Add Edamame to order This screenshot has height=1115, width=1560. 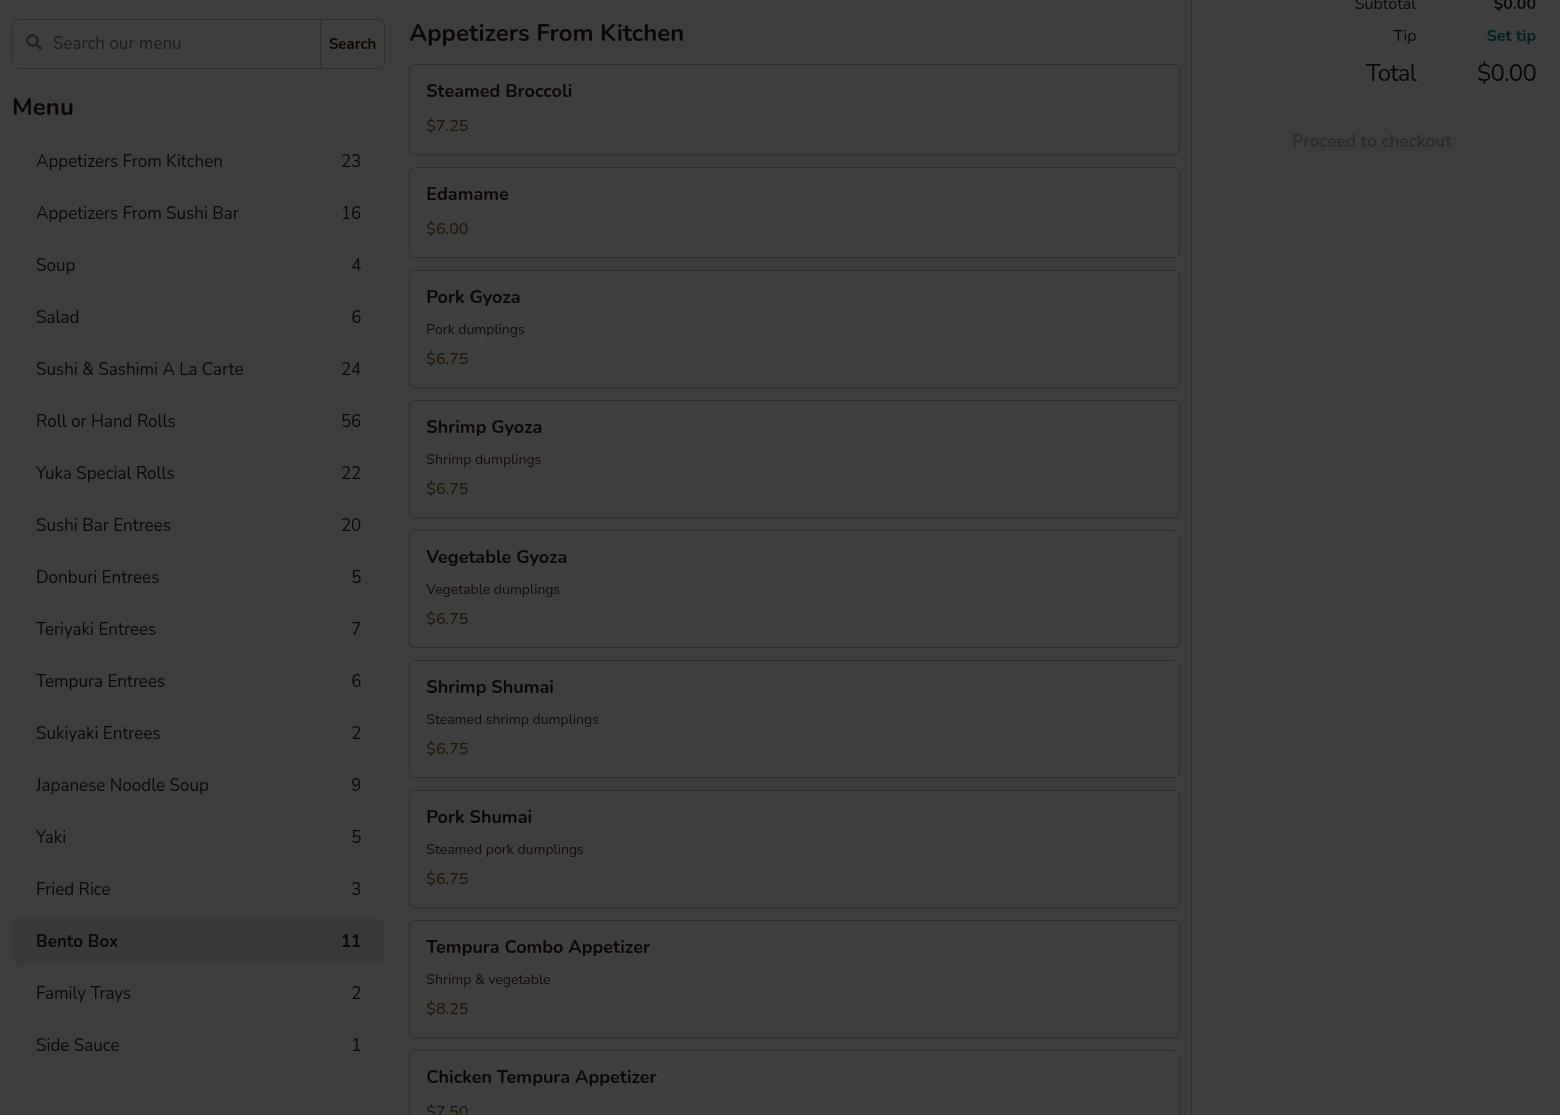coord(794,212)
